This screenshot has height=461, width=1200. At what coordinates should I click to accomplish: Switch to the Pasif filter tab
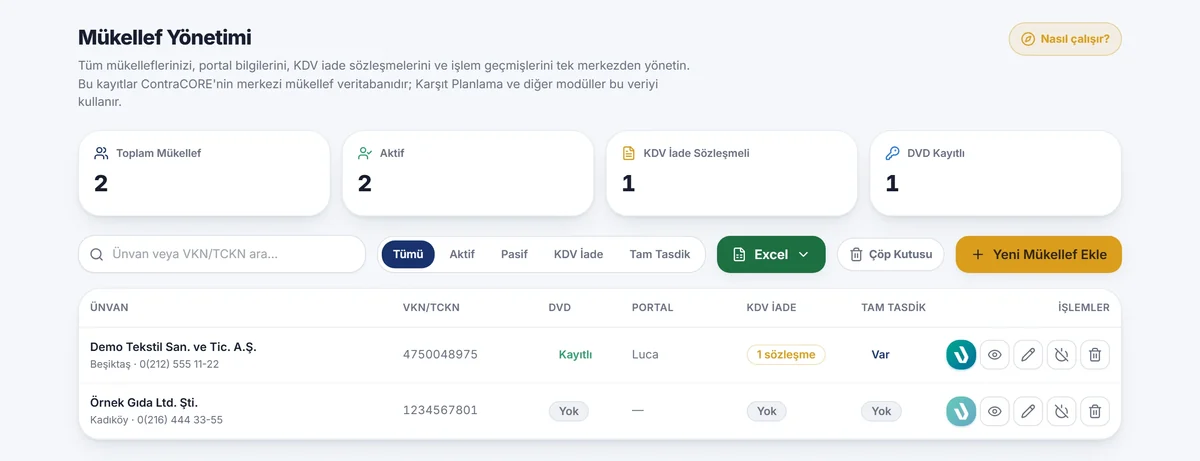(x=514, y=254)
